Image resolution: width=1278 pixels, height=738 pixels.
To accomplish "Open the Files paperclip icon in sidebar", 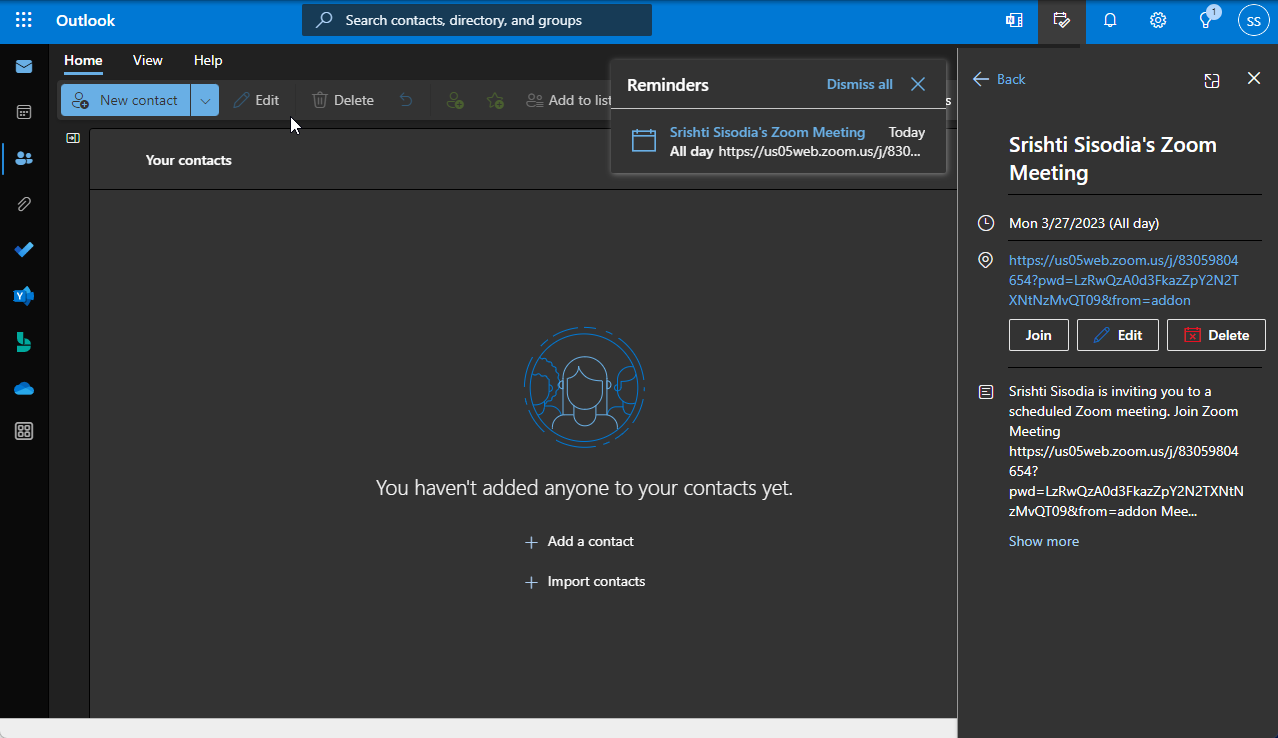I will click(24, 204).
